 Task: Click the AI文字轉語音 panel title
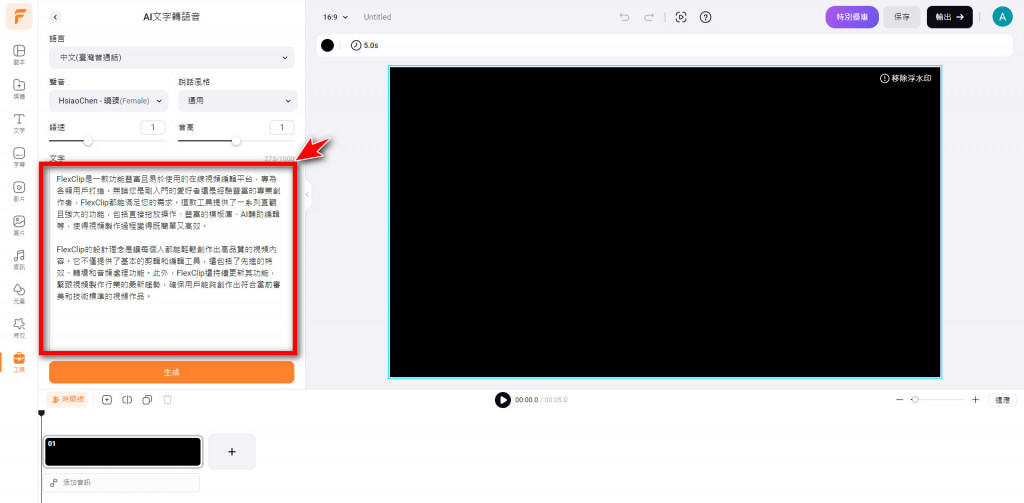point(172,17)
